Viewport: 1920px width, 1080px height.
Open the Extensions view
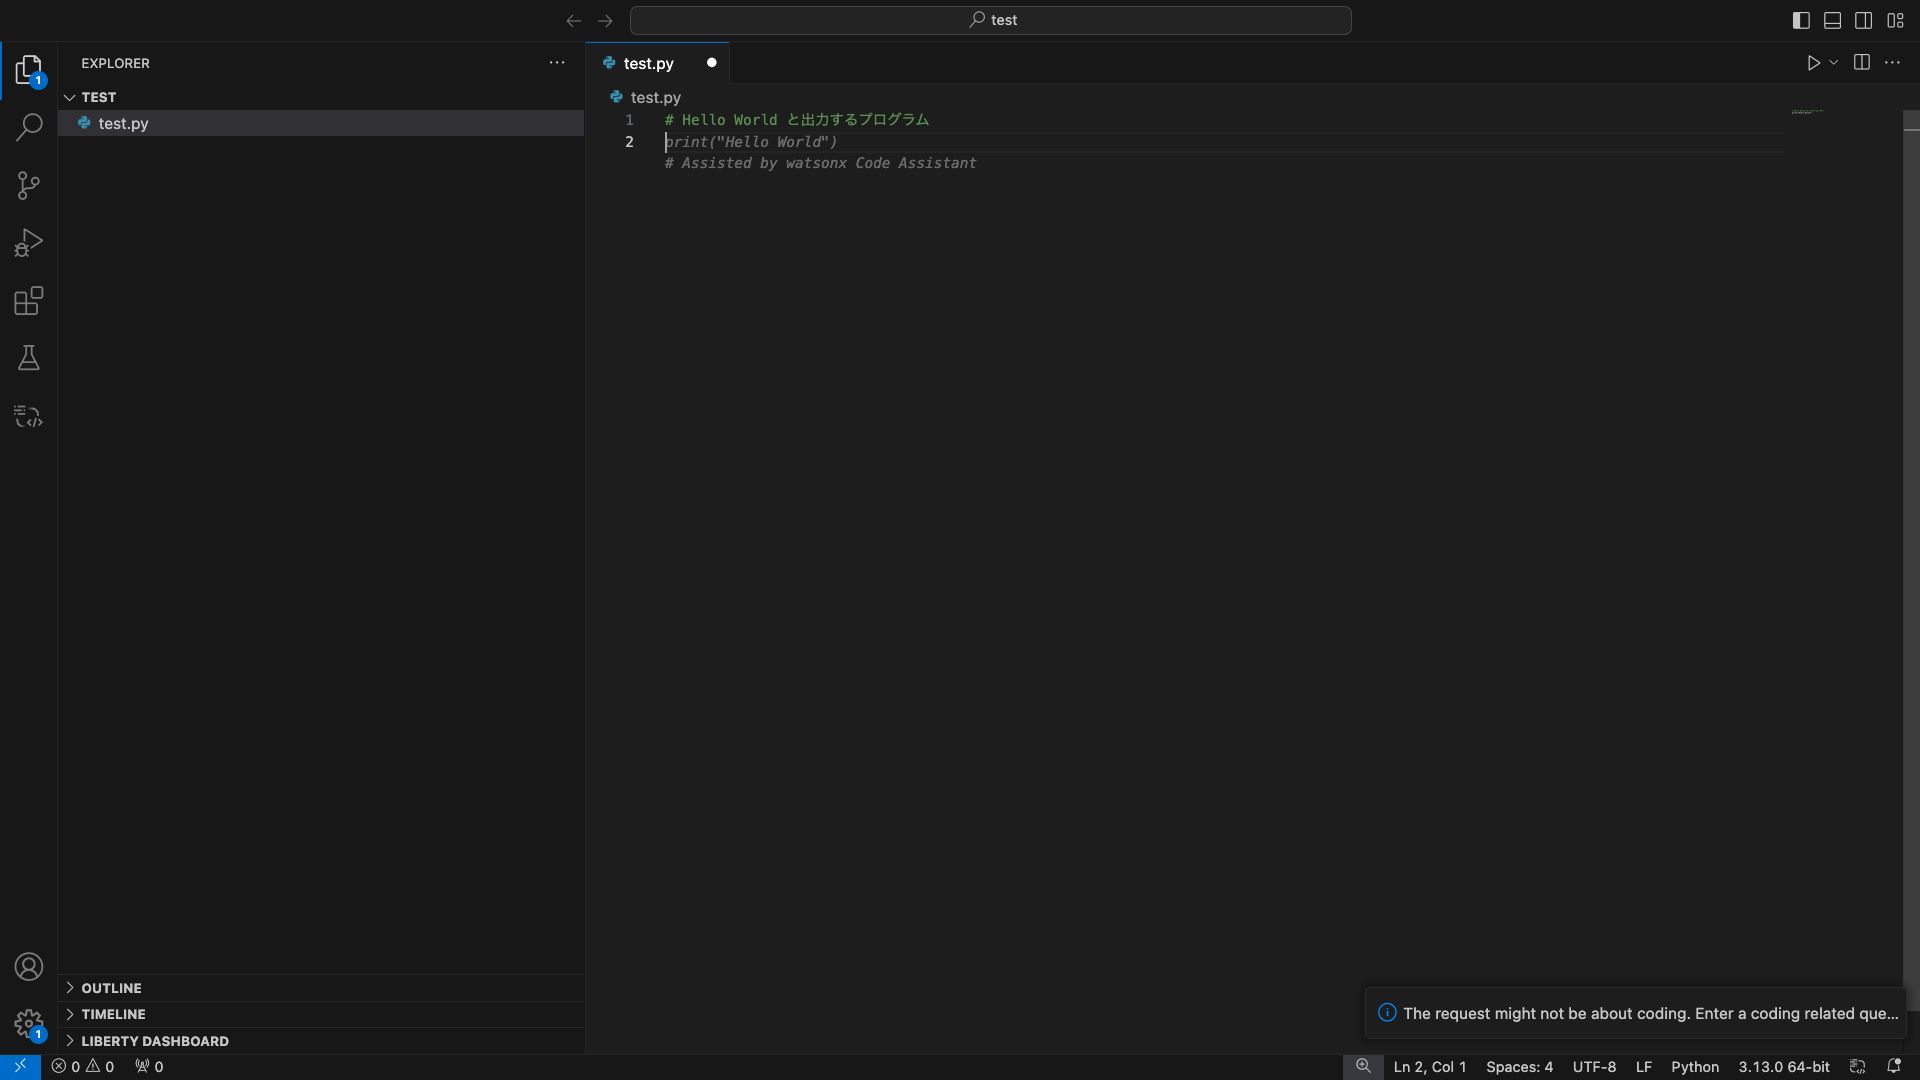tap(29, 301)
